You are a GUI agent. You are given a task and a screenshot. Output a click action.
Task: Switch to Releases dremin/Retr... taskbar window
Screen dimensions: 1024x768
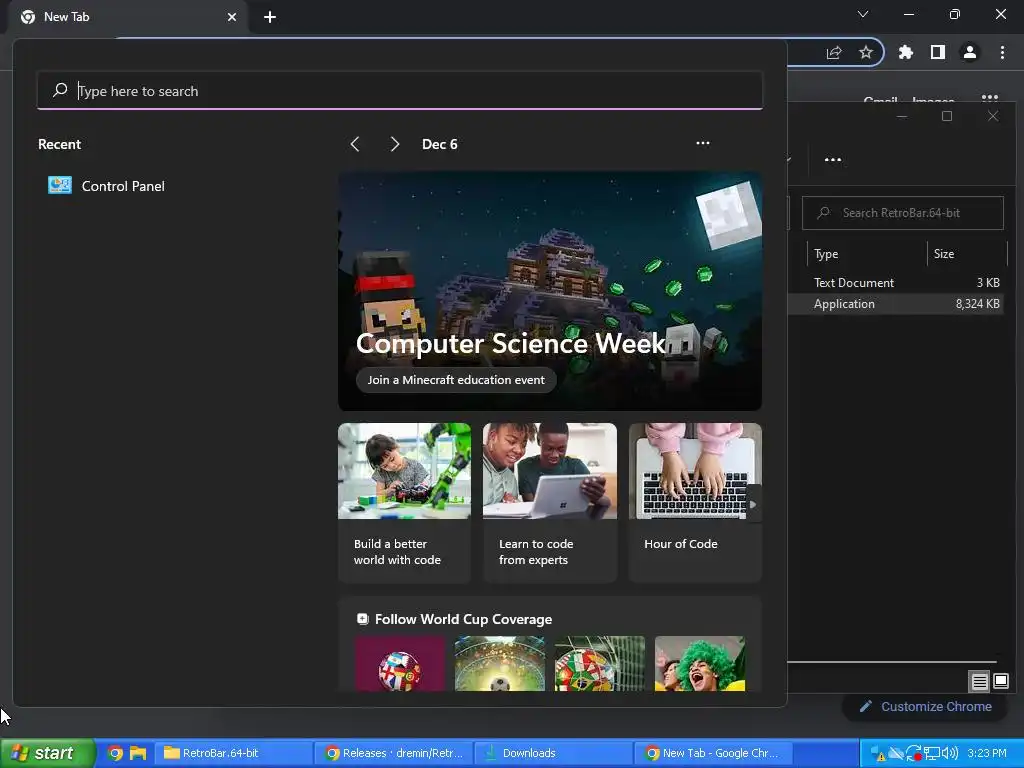(393, 753)
